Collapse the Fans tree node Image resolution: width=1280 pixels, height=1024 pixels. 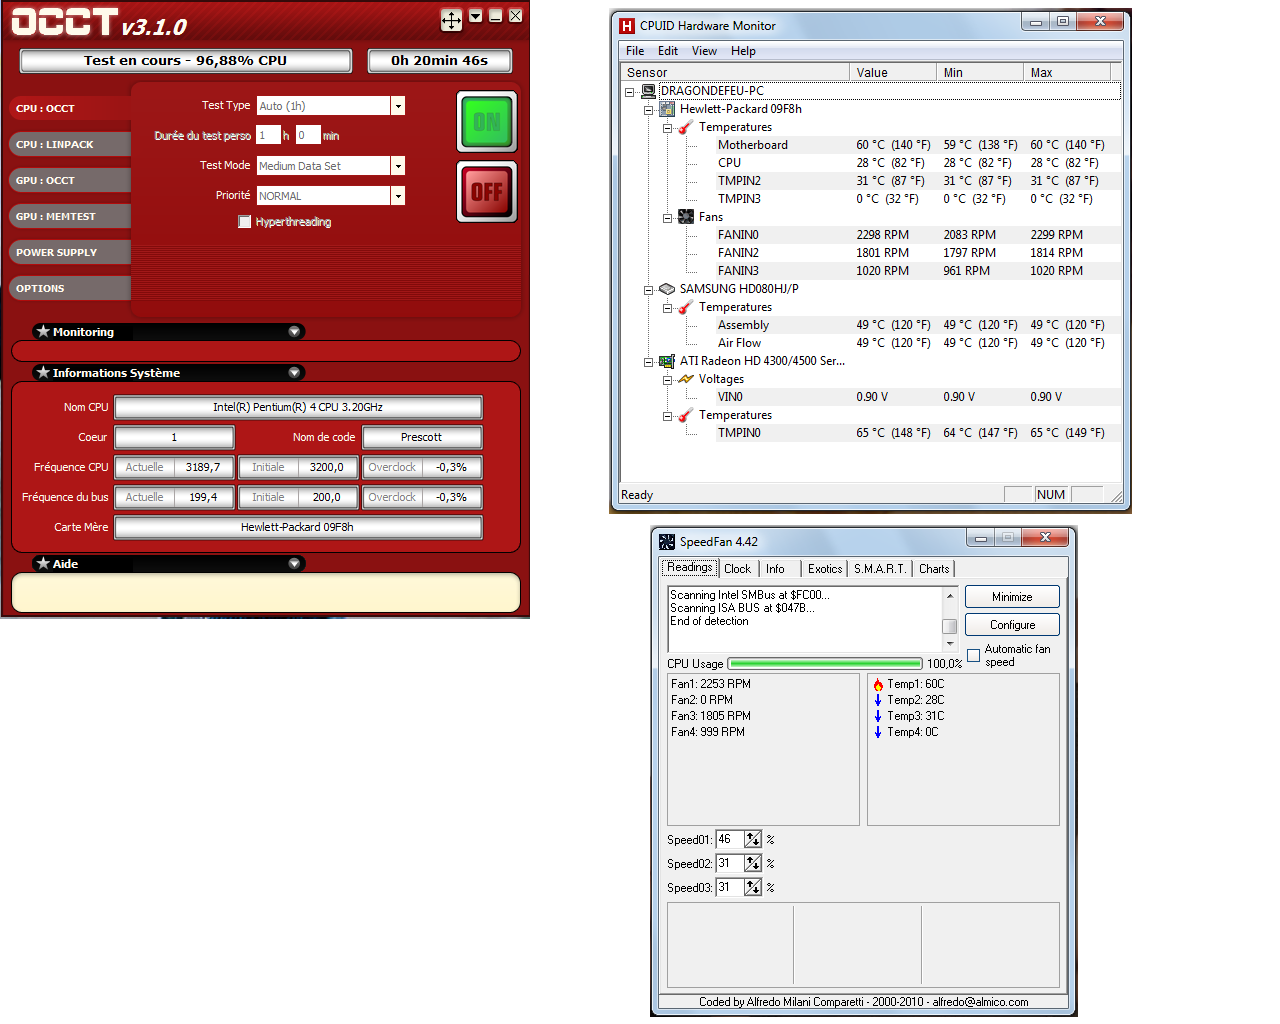tap(667, 217)
